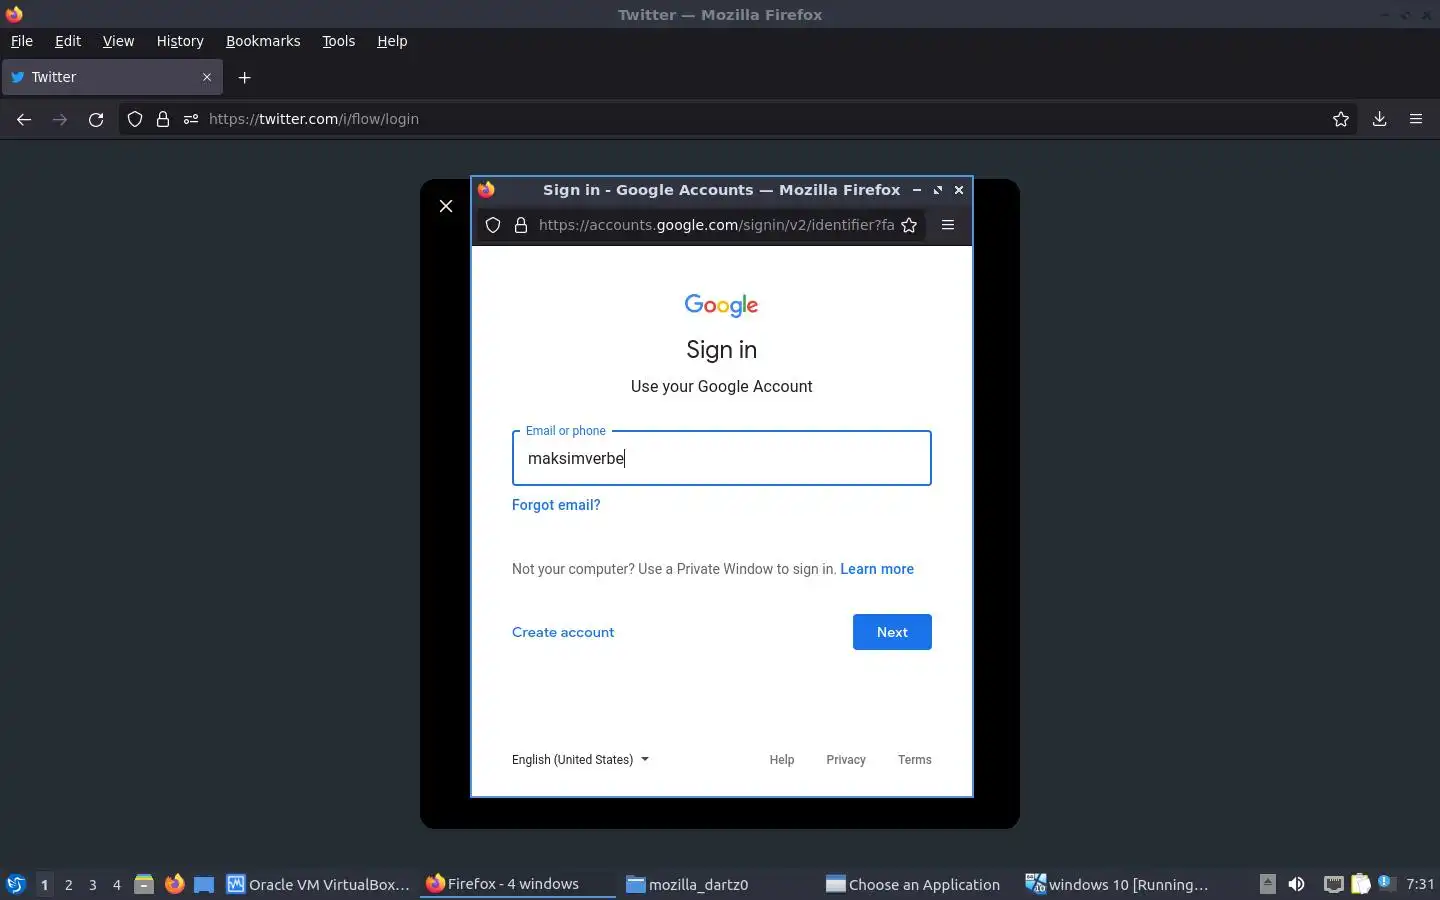1440x900 pixels.
Task: Click the network icon in system tray
Action: (1334, 884)
